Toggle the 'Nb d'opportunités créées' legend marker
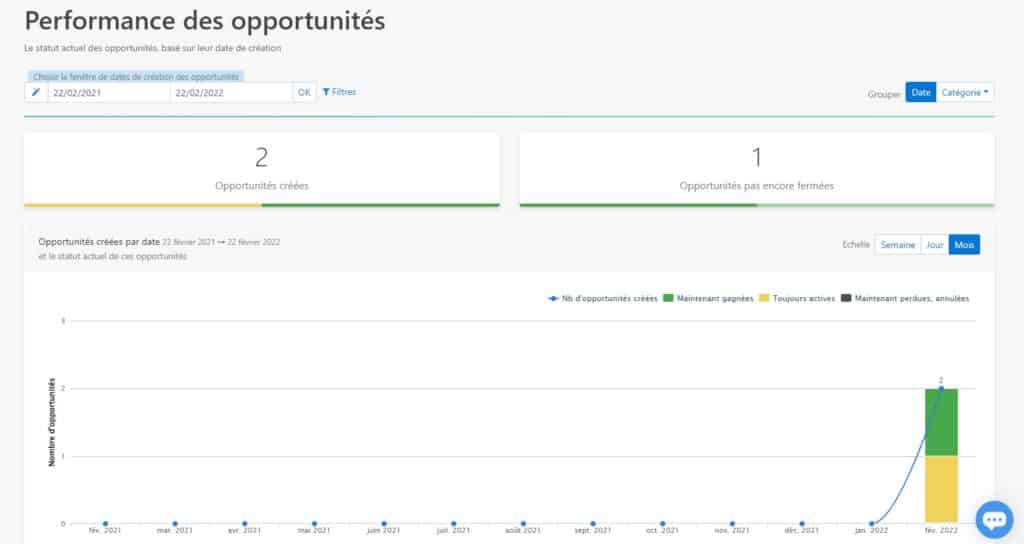The image size is (1024, 544). coord(554,298)
